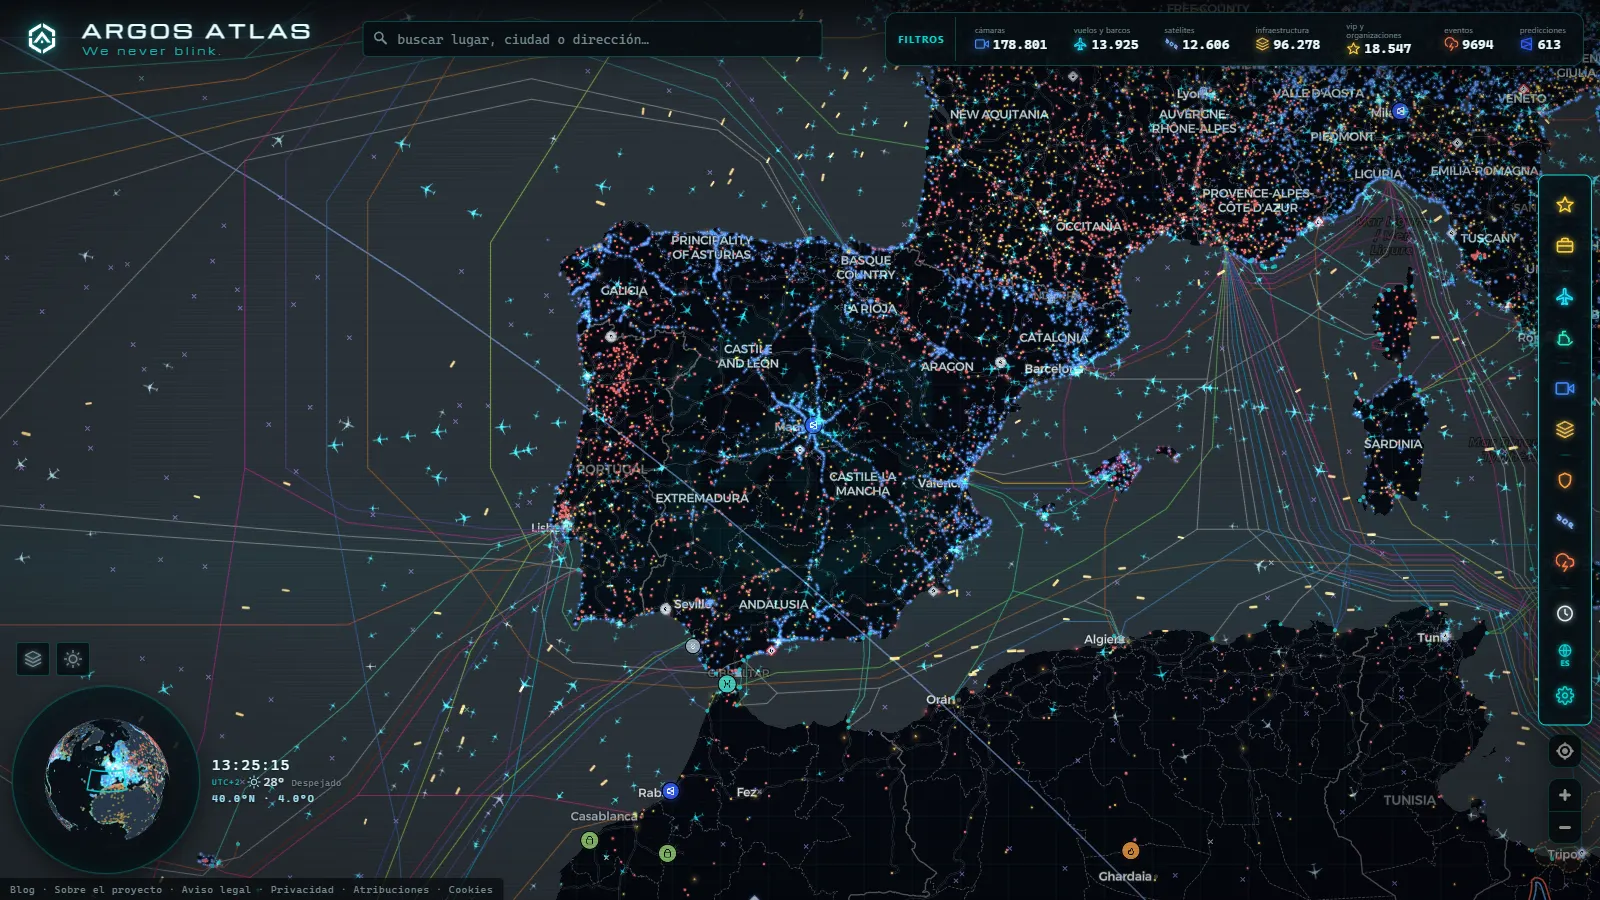This screenshot has width=1600, height=900.
Task: Open the favorites star in right sidebar
Action: (x=1565, y=205)
